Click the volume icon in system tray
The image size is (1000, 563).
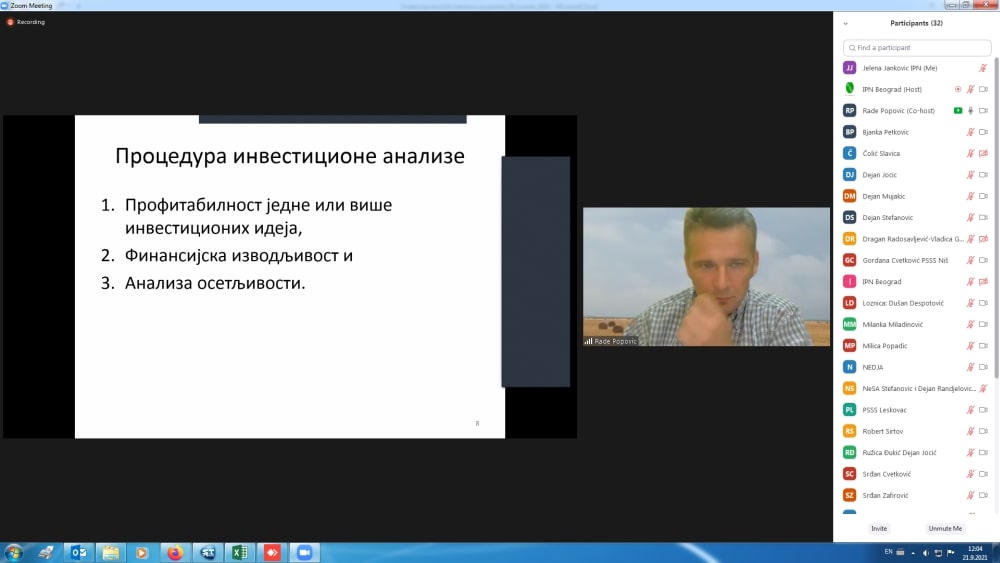pyautogui.click(x=925, y=553)
